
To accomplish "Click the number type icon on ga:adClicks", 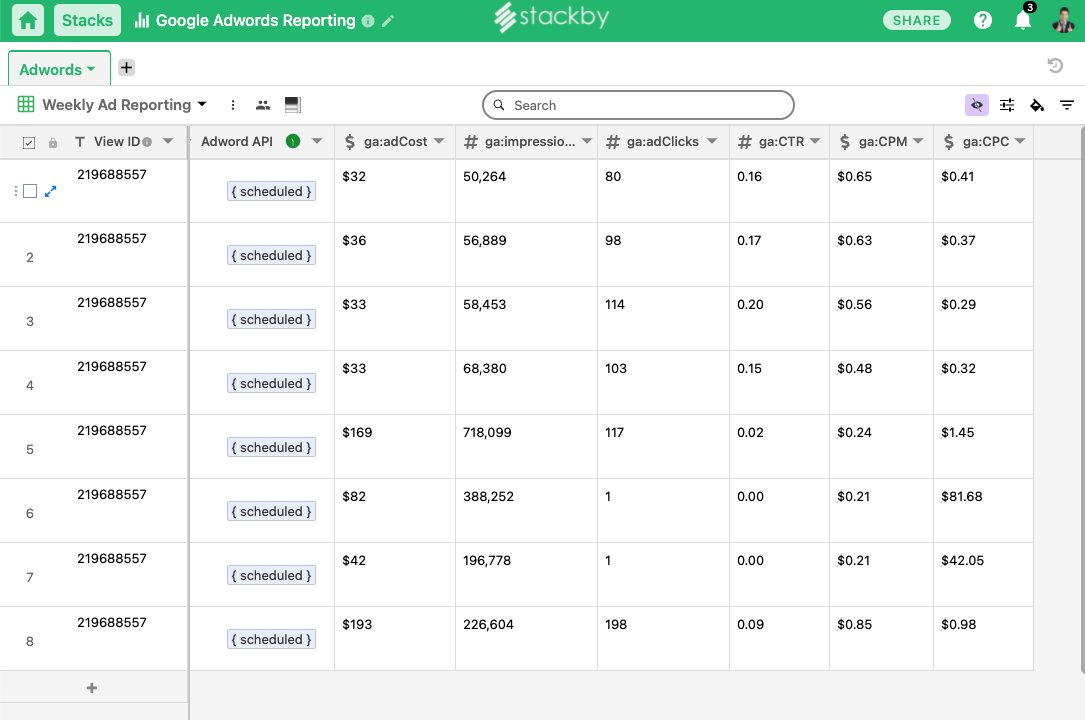I will 612,142.
